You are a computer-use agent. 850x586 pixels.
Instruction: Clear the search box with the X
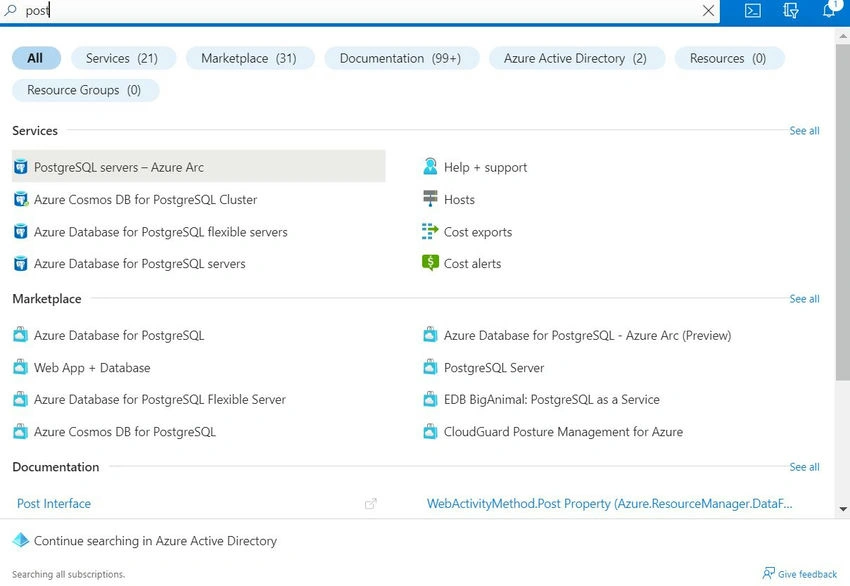(708, 10)
